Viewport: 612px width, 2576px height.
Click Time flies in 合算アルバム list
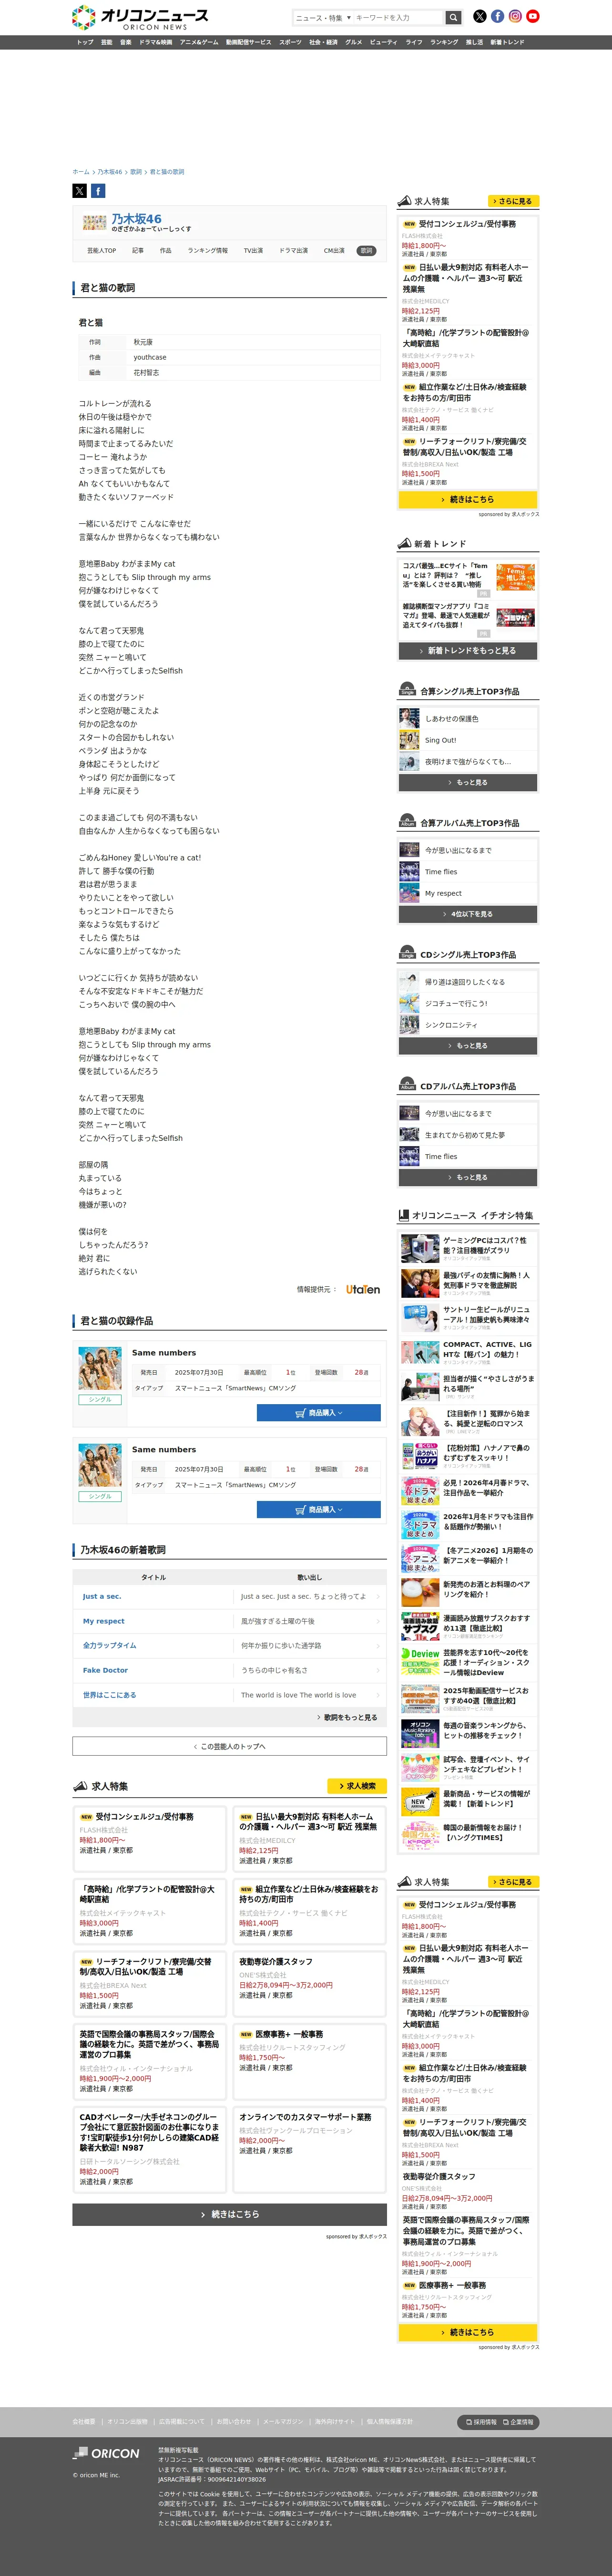click(441, 872)
